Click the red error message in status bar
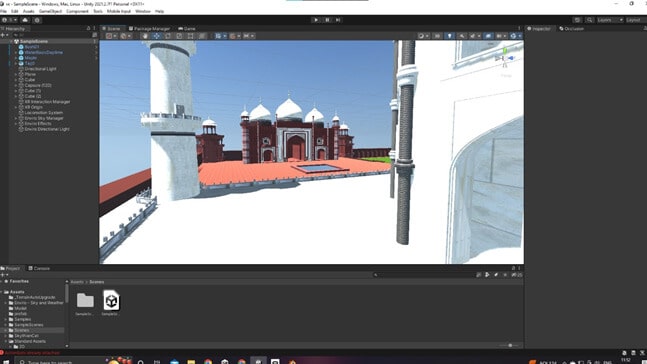Viewport: 647px width, 364px height. 33,353
